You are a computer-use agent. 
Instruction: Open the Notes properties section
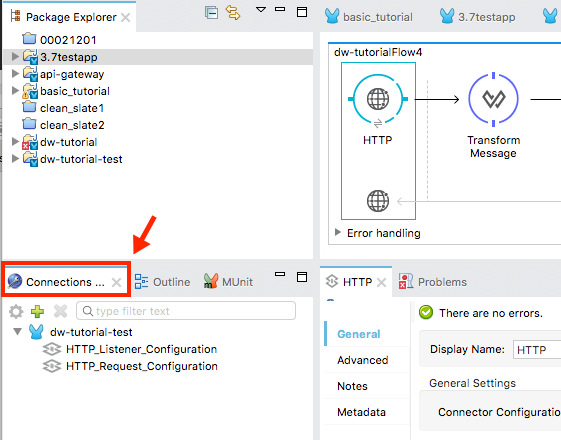[x=352, y=386]
